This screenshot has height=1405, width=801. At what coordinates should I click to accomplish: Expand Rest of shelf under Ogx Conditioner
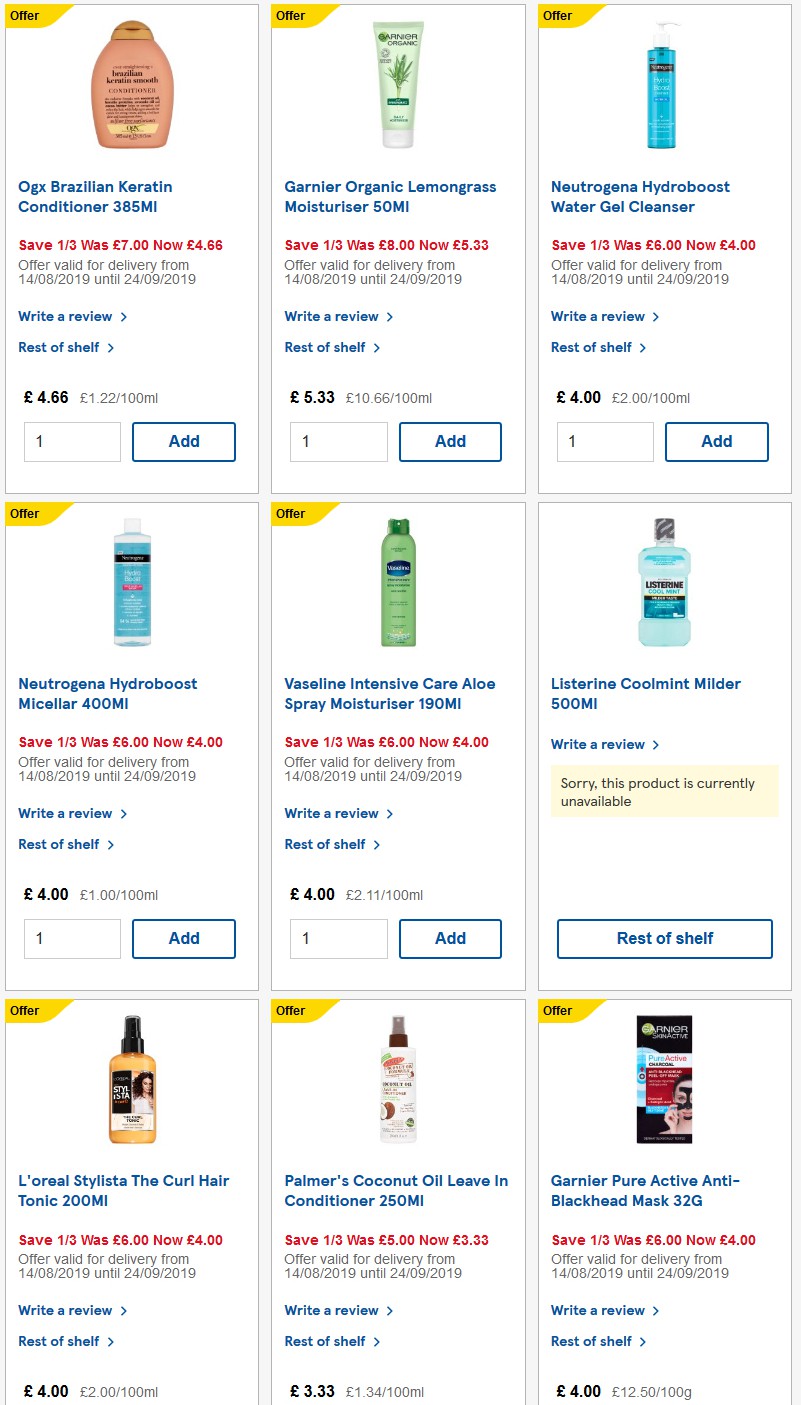[x=60, y=347]
